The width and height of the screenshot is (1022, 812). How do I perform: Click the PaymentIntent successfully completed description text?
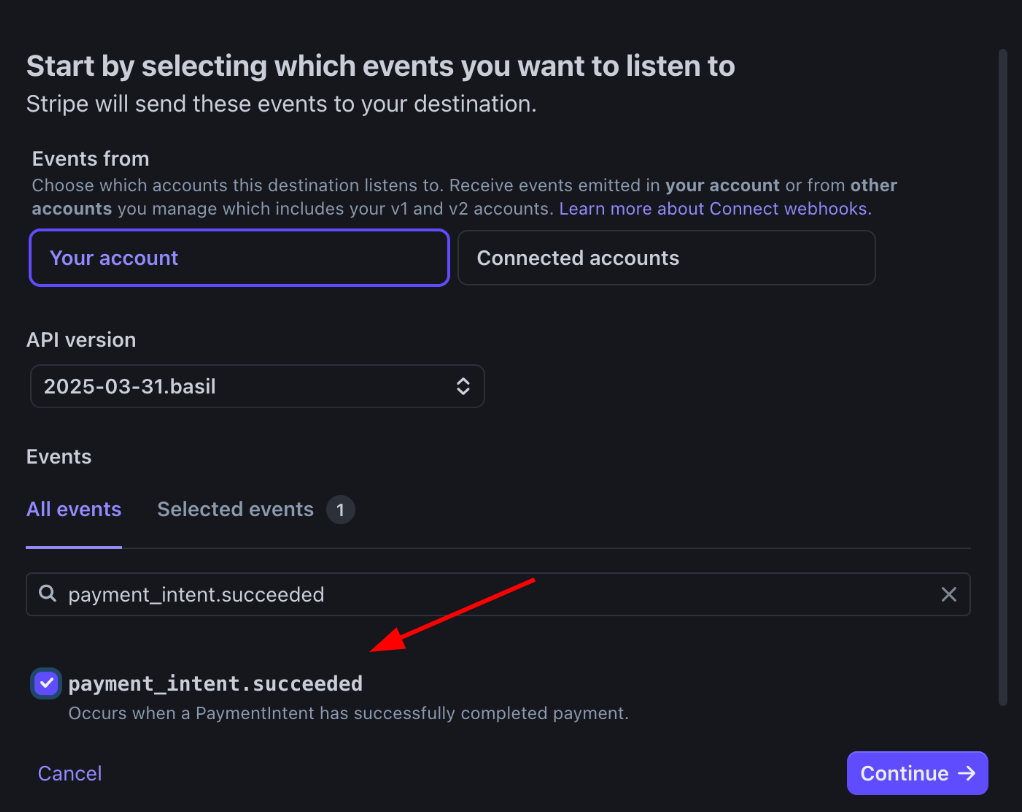pyautogui.click(x=349, y=714)
